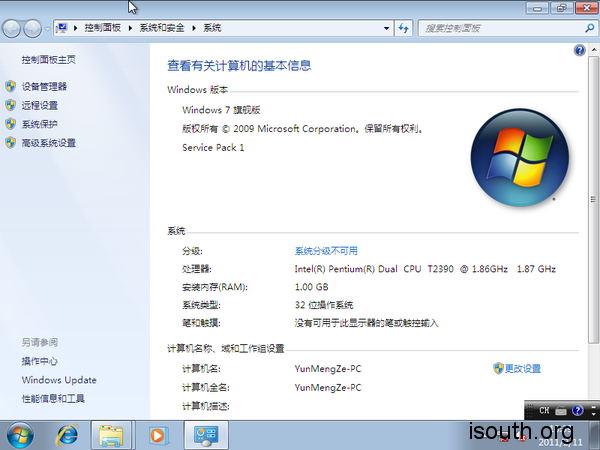600x450 pixels.
Task: Launch Windows Media Player from taskbar
Action: coord(156,435)
